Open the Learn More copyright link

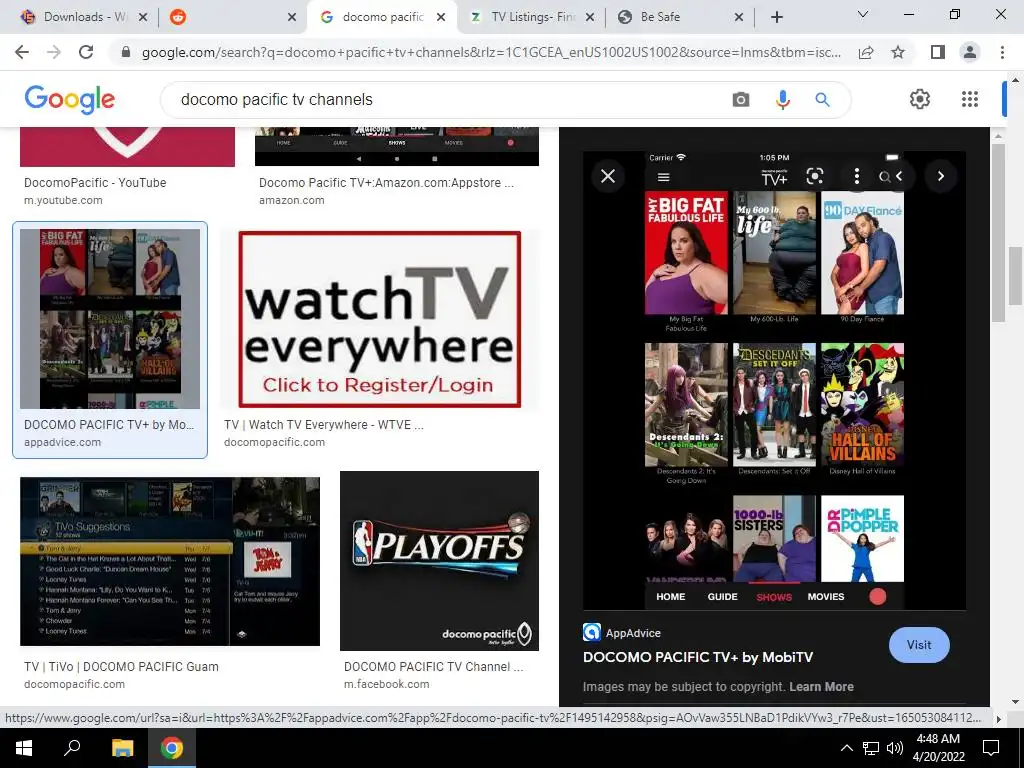pos(821,687)
